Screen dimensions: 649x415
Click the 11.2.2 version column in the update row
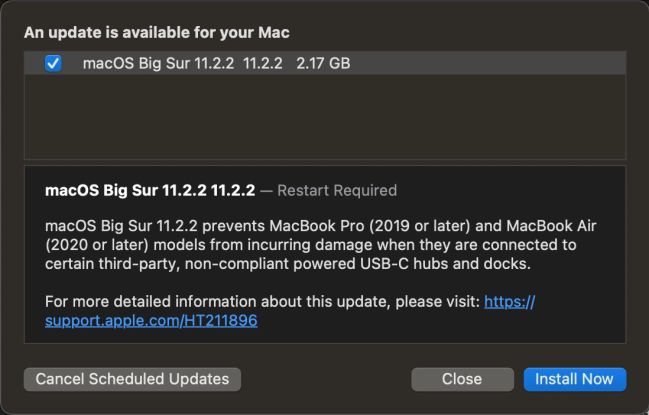click(x=263, y=63)
